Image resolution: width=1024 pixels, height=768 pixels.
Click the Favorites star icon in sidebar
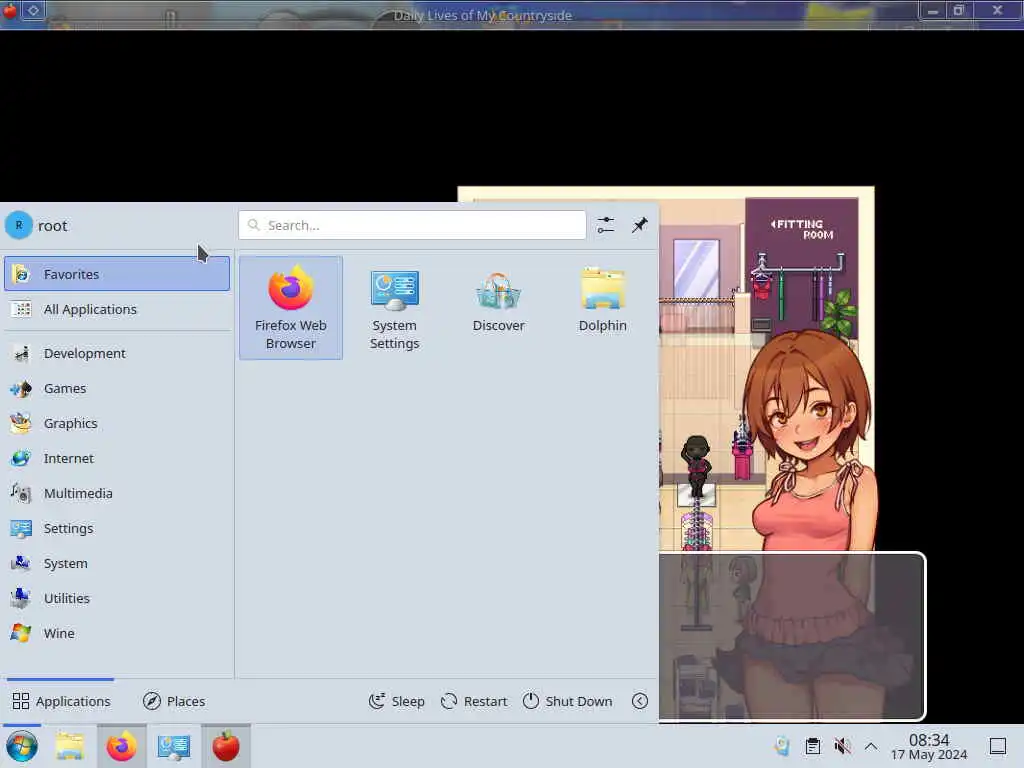[21, 274]
